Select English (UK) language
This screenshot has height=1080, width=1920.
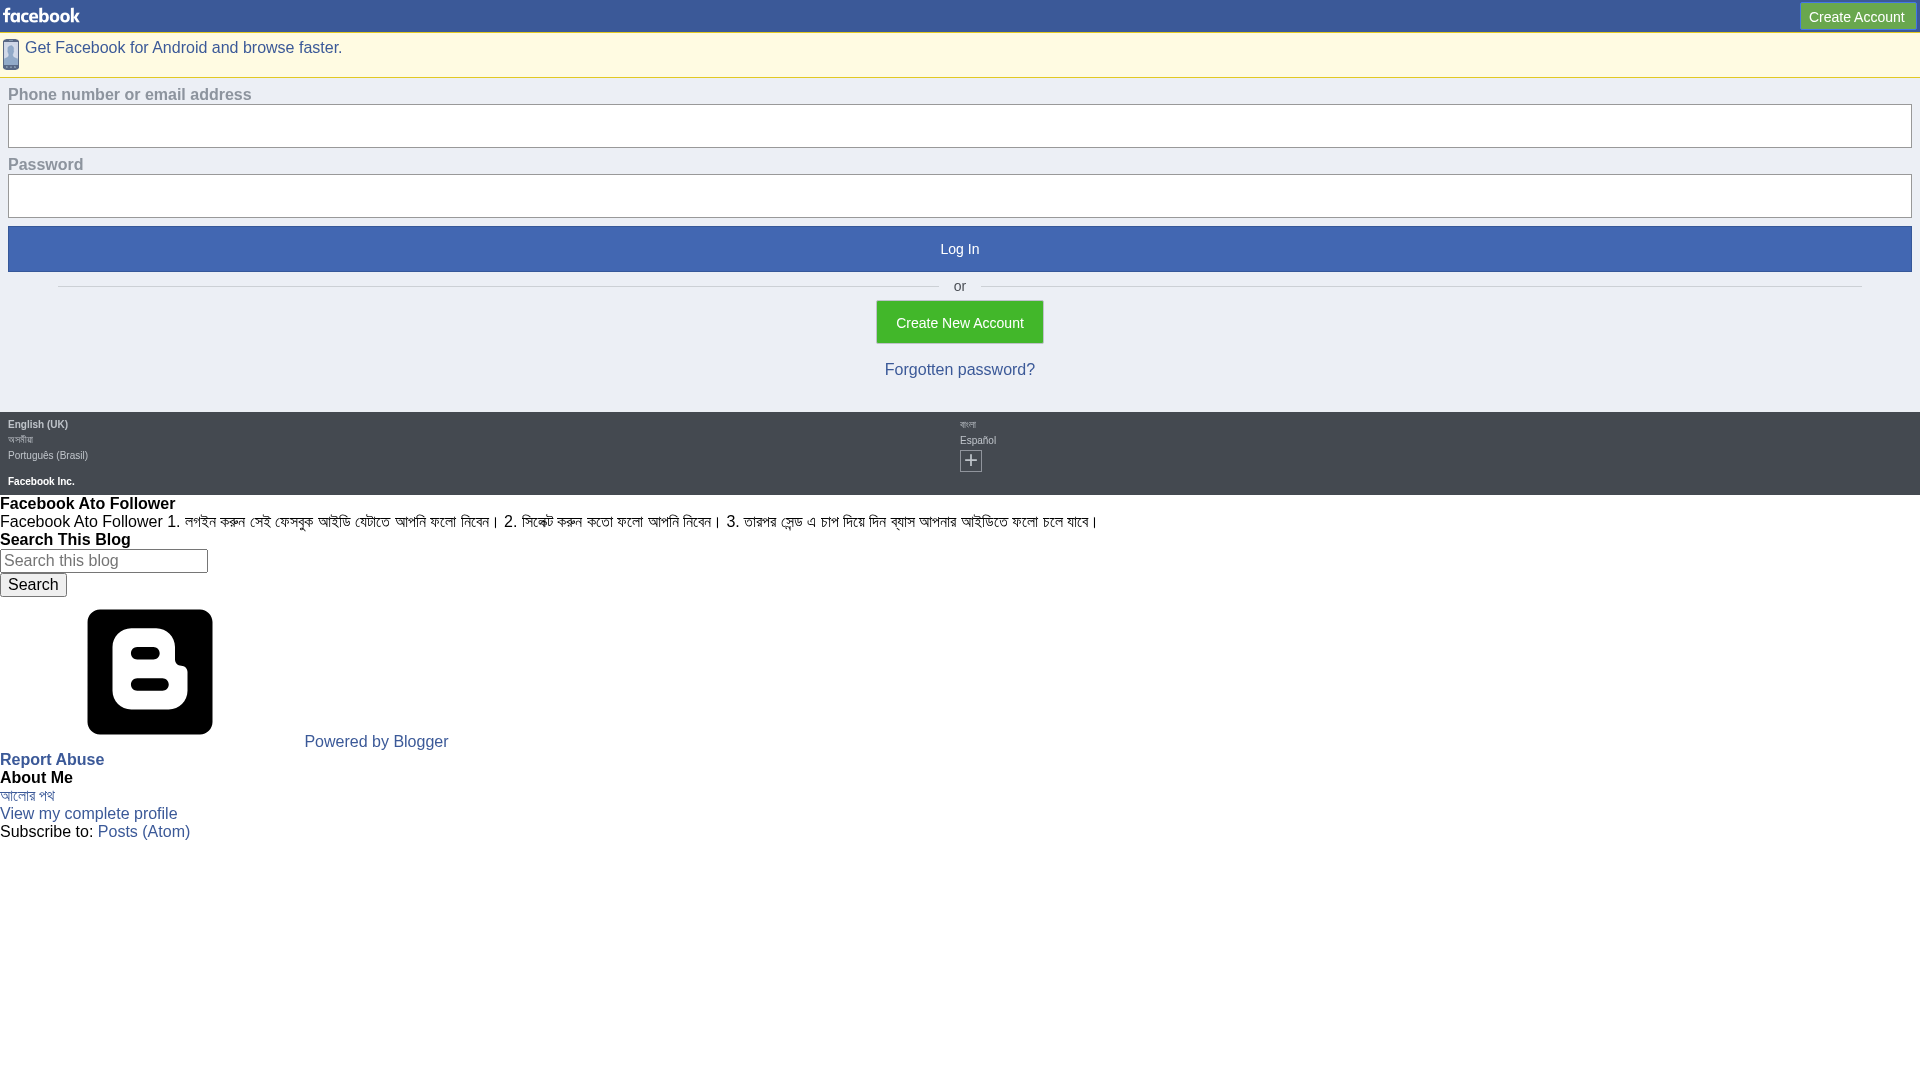coord(38,425)
